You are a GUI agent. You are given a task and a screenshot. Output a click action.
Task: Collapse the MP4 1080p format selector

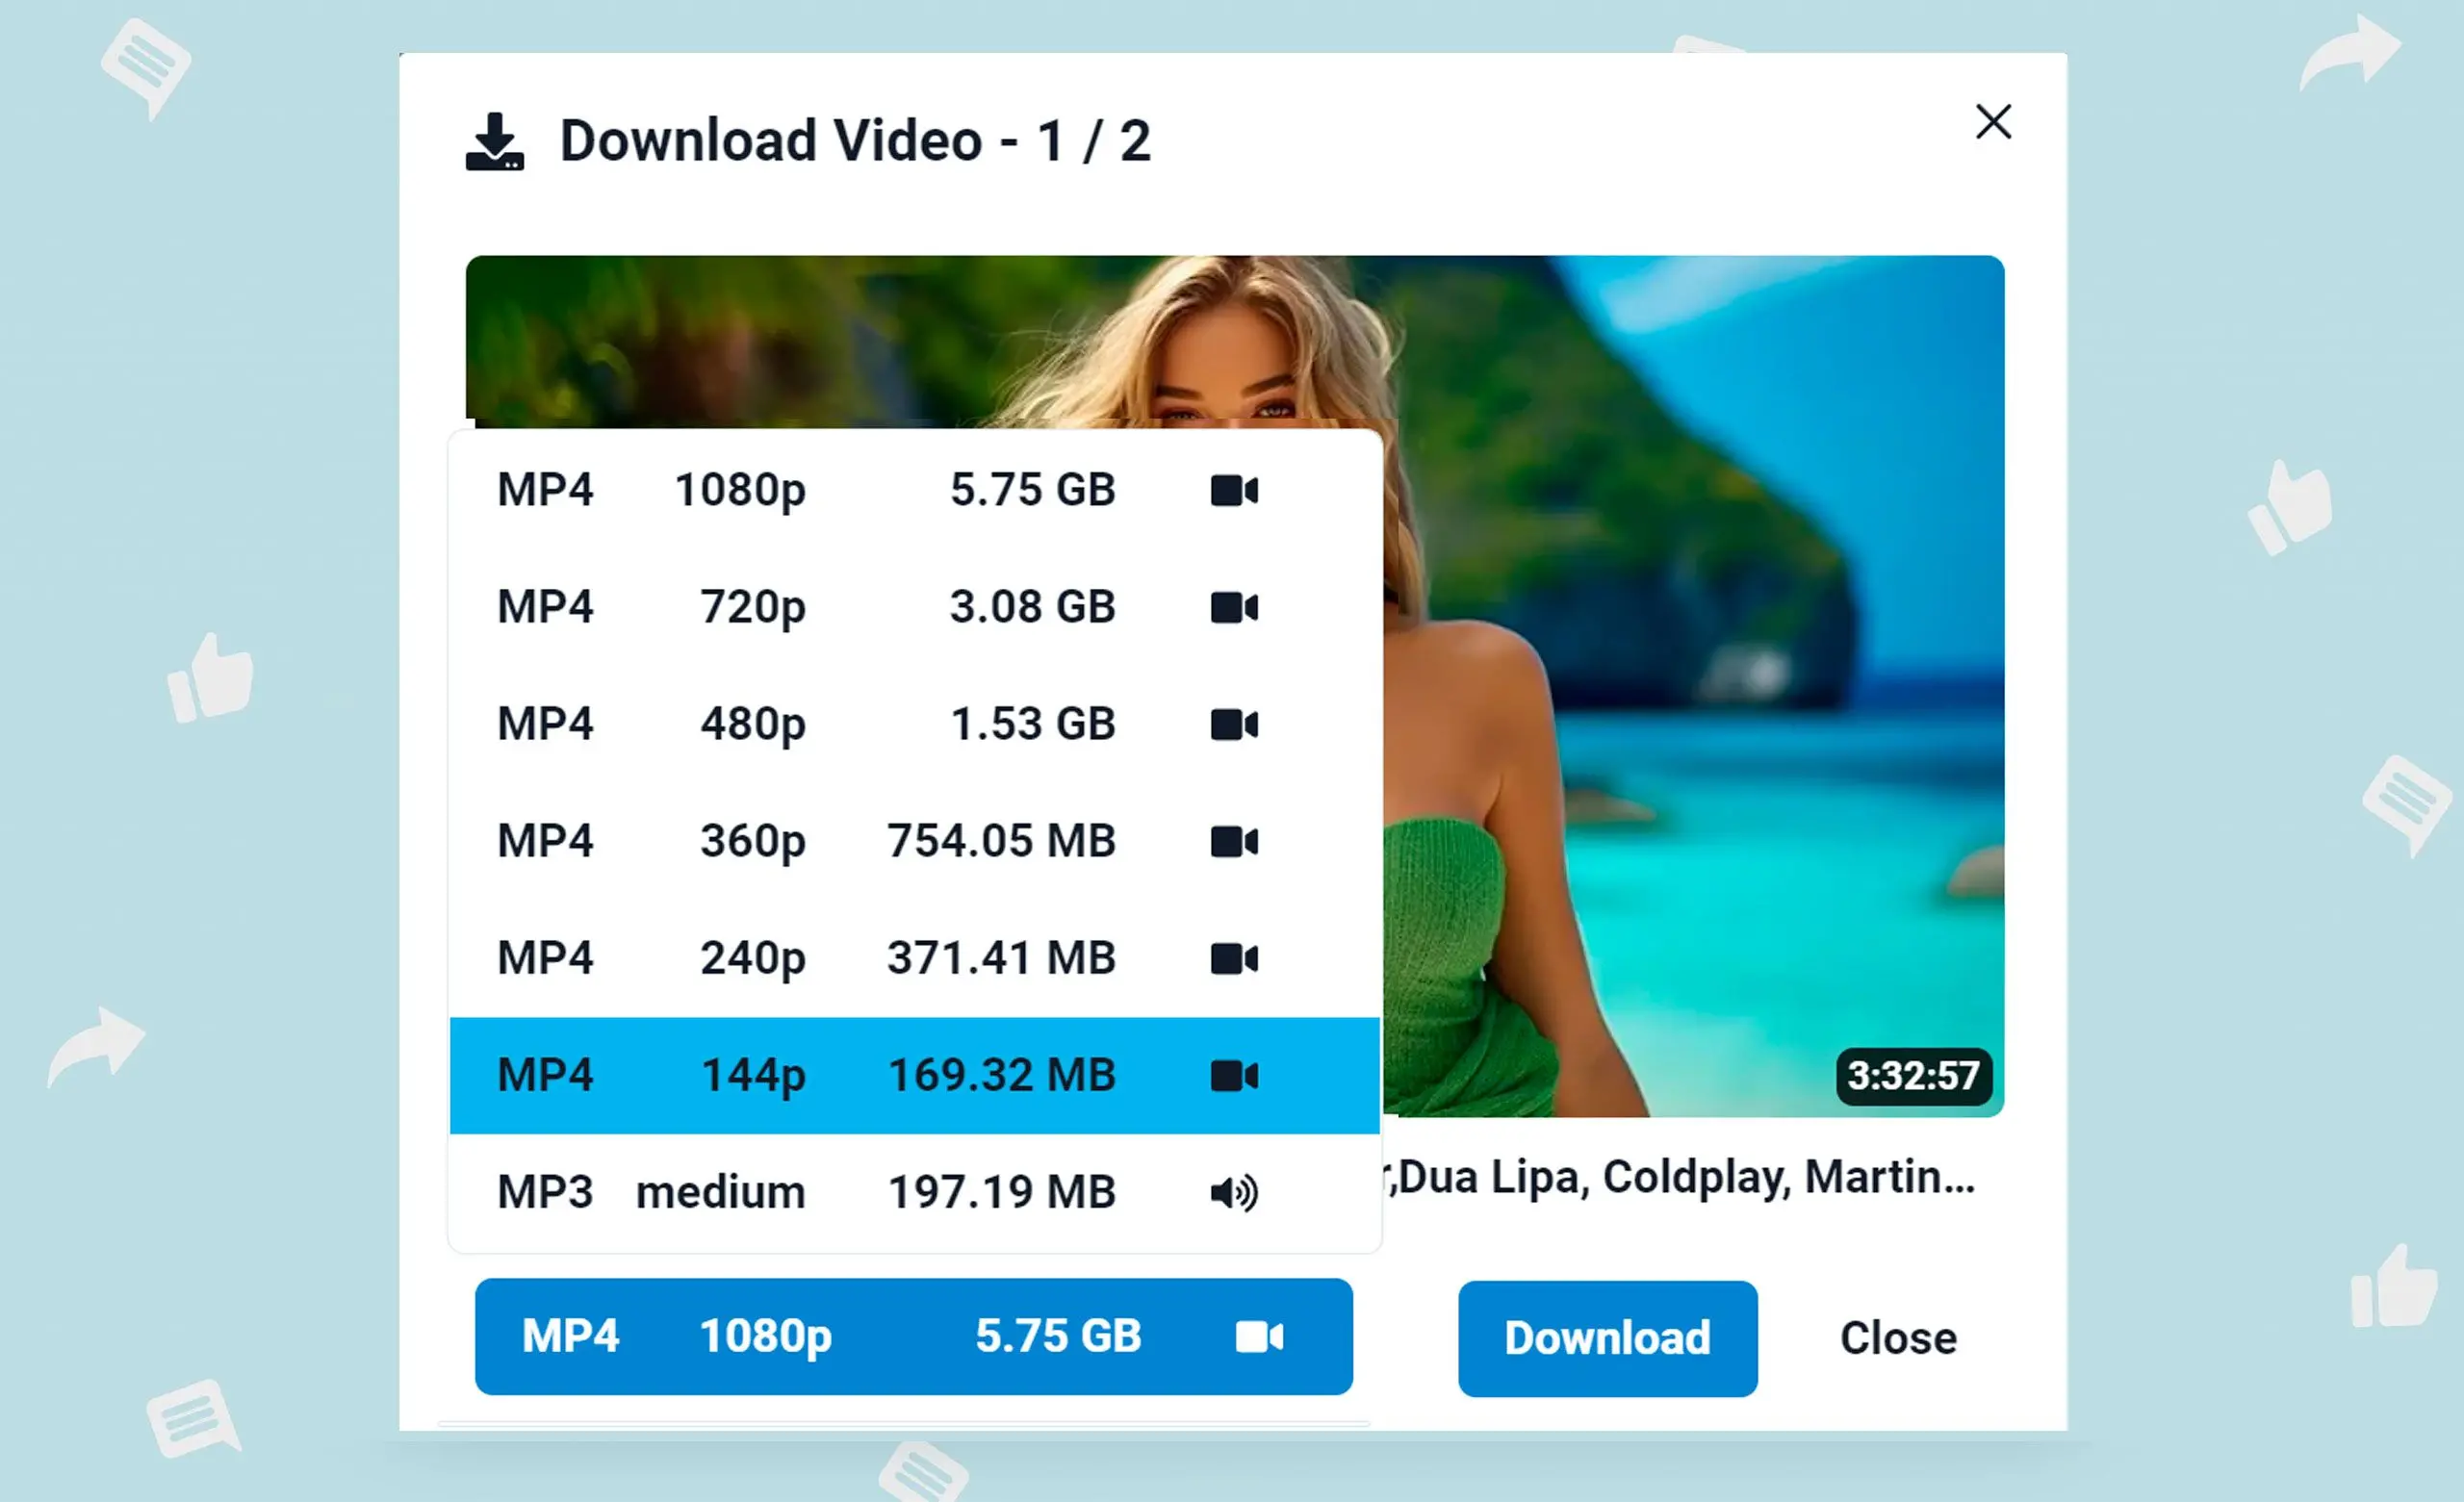913,1337
